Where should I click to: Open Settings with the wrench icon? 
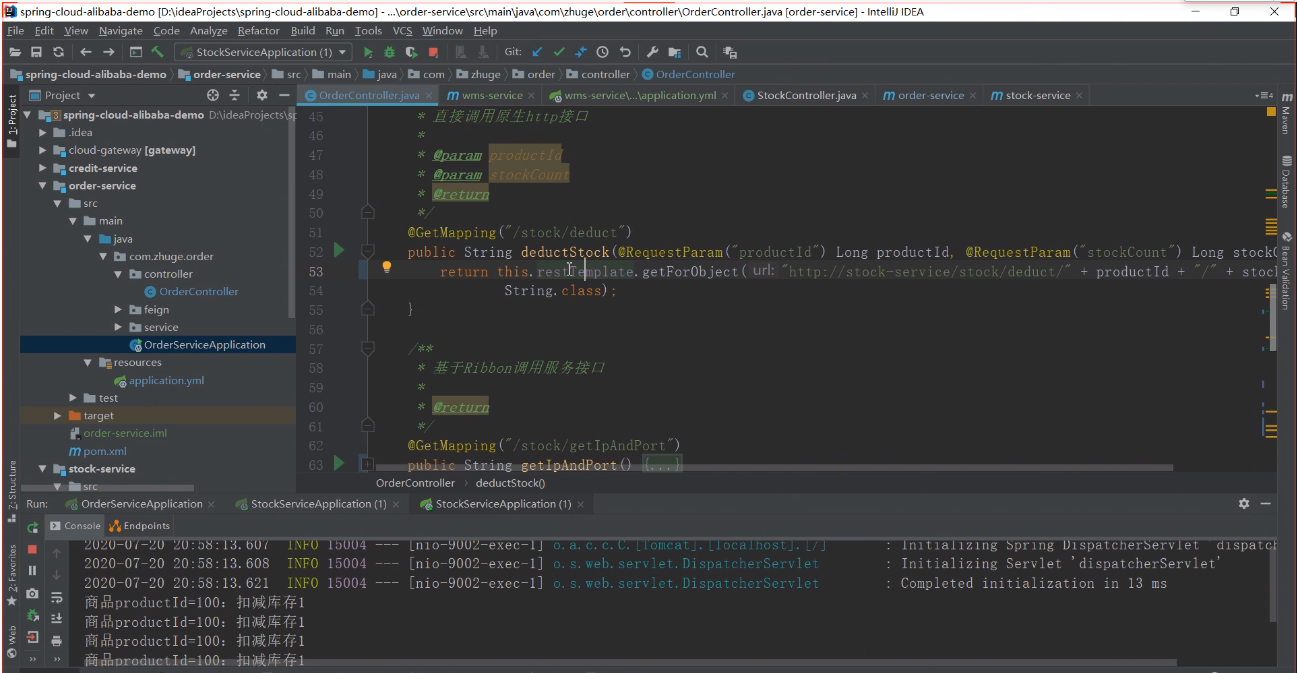pos(652,52)
